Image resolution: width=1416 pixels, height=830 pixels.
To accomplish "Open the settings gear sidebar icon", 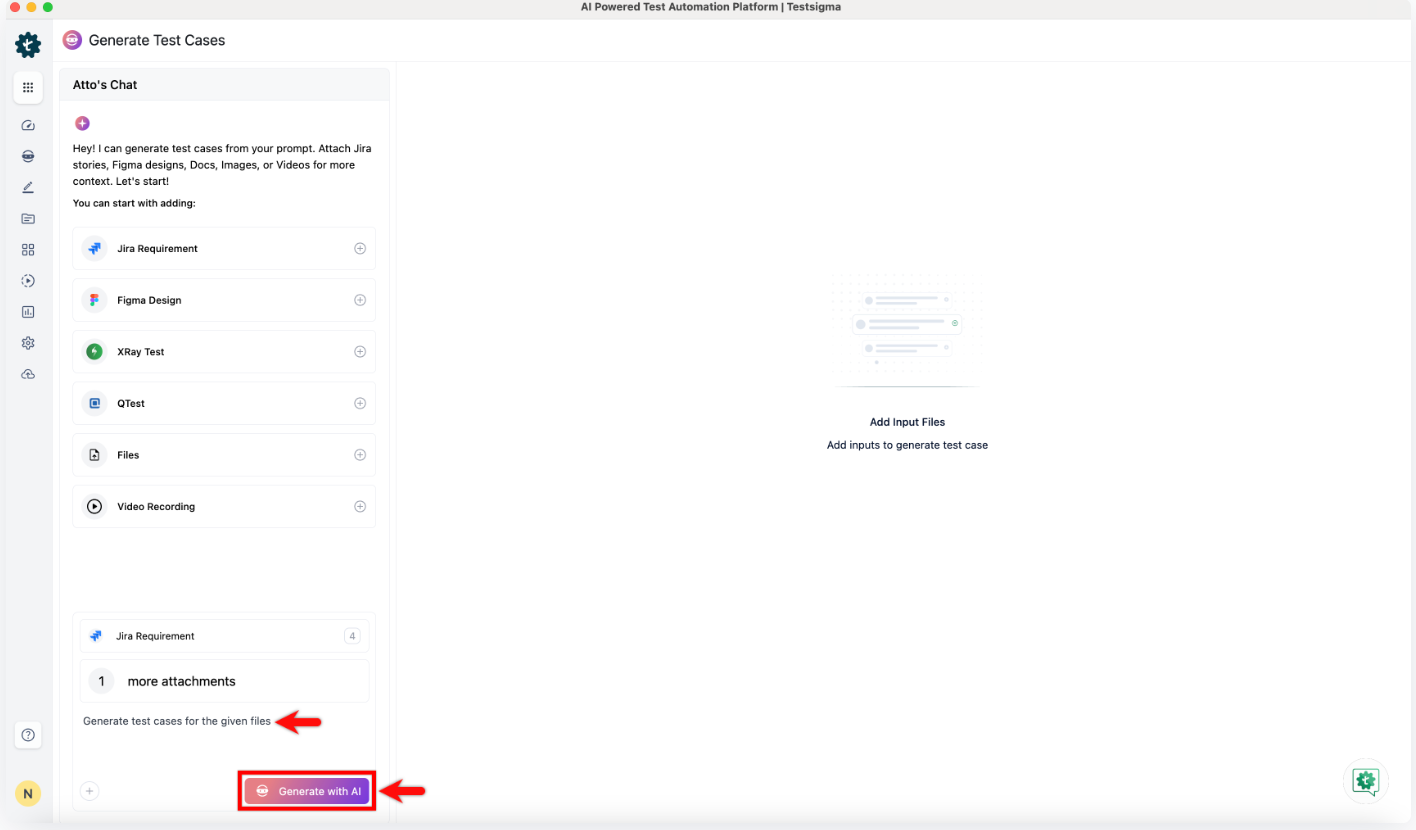I will [28, 343].
